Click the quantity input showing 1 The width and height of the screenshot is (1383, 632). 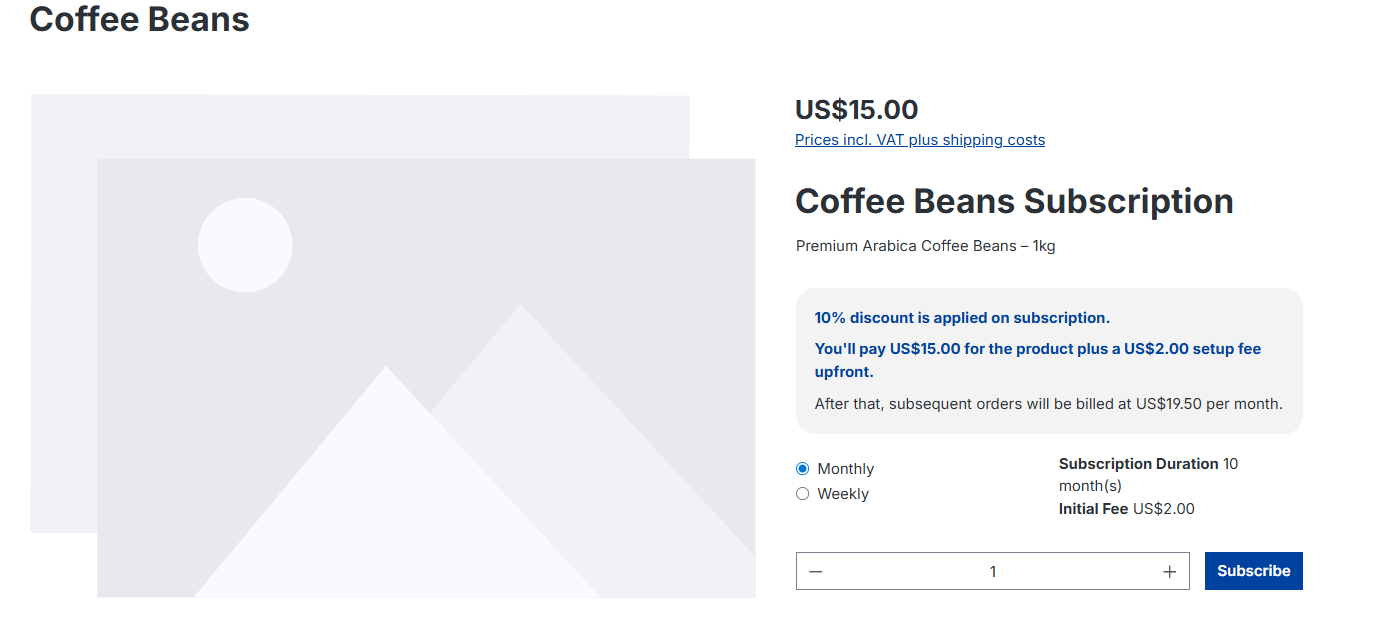click(x=992, y=571)
